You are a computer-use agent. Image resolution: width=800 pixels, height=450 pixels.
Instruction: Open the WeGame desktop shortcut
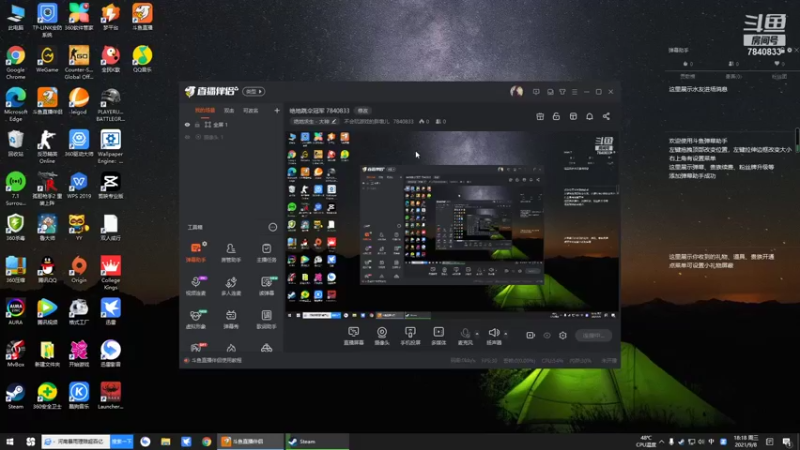pos(47,59)
